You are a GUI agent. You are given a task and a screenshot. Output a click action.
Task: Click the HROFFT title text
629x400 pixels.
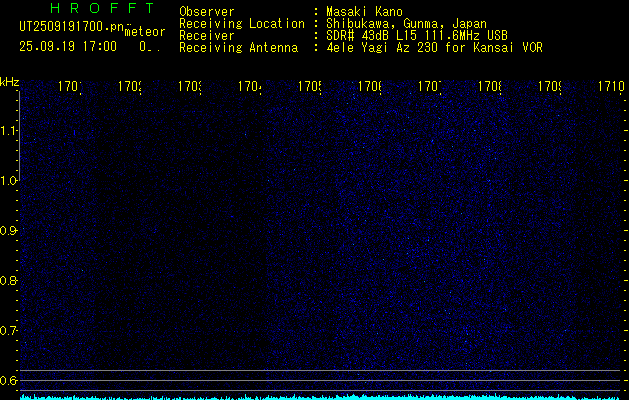(x=103, y=8)
